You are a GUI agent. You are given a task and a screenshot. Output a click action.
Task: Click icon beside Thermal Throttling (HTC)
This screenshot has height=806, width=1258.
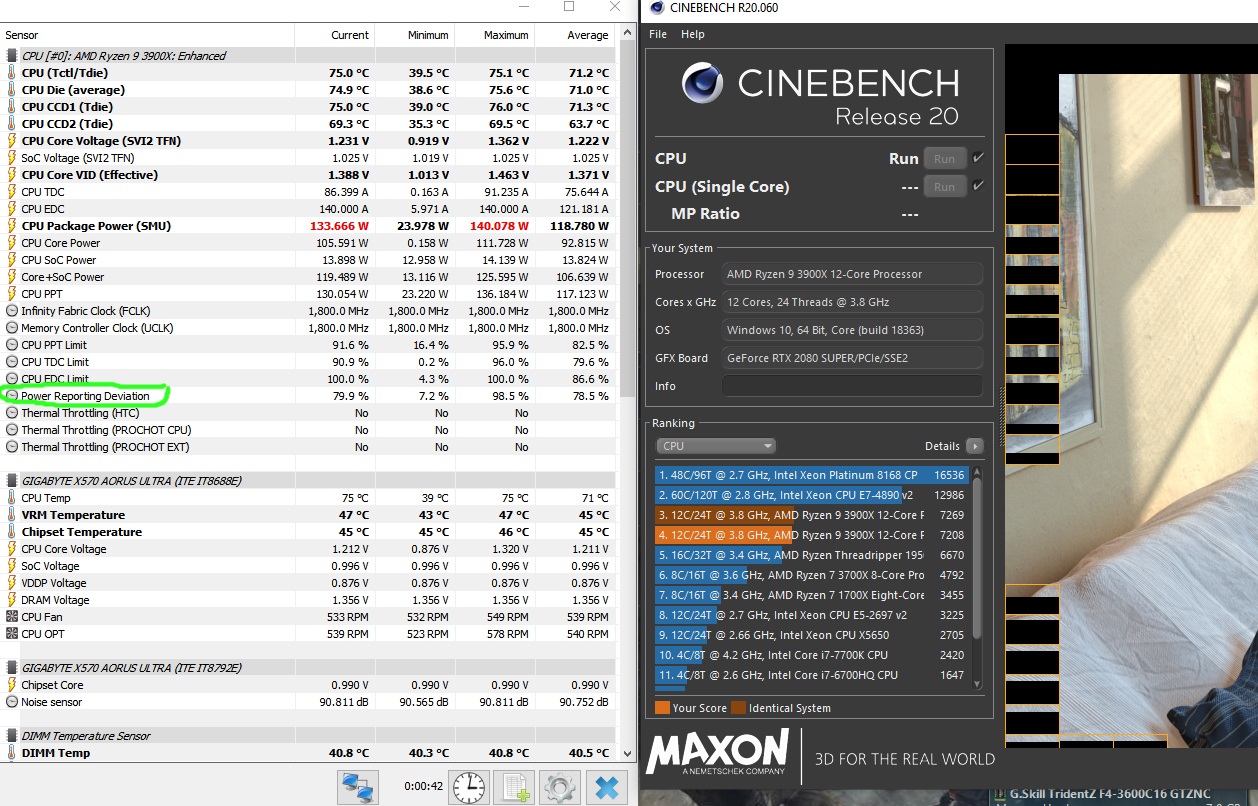point(11,413)
